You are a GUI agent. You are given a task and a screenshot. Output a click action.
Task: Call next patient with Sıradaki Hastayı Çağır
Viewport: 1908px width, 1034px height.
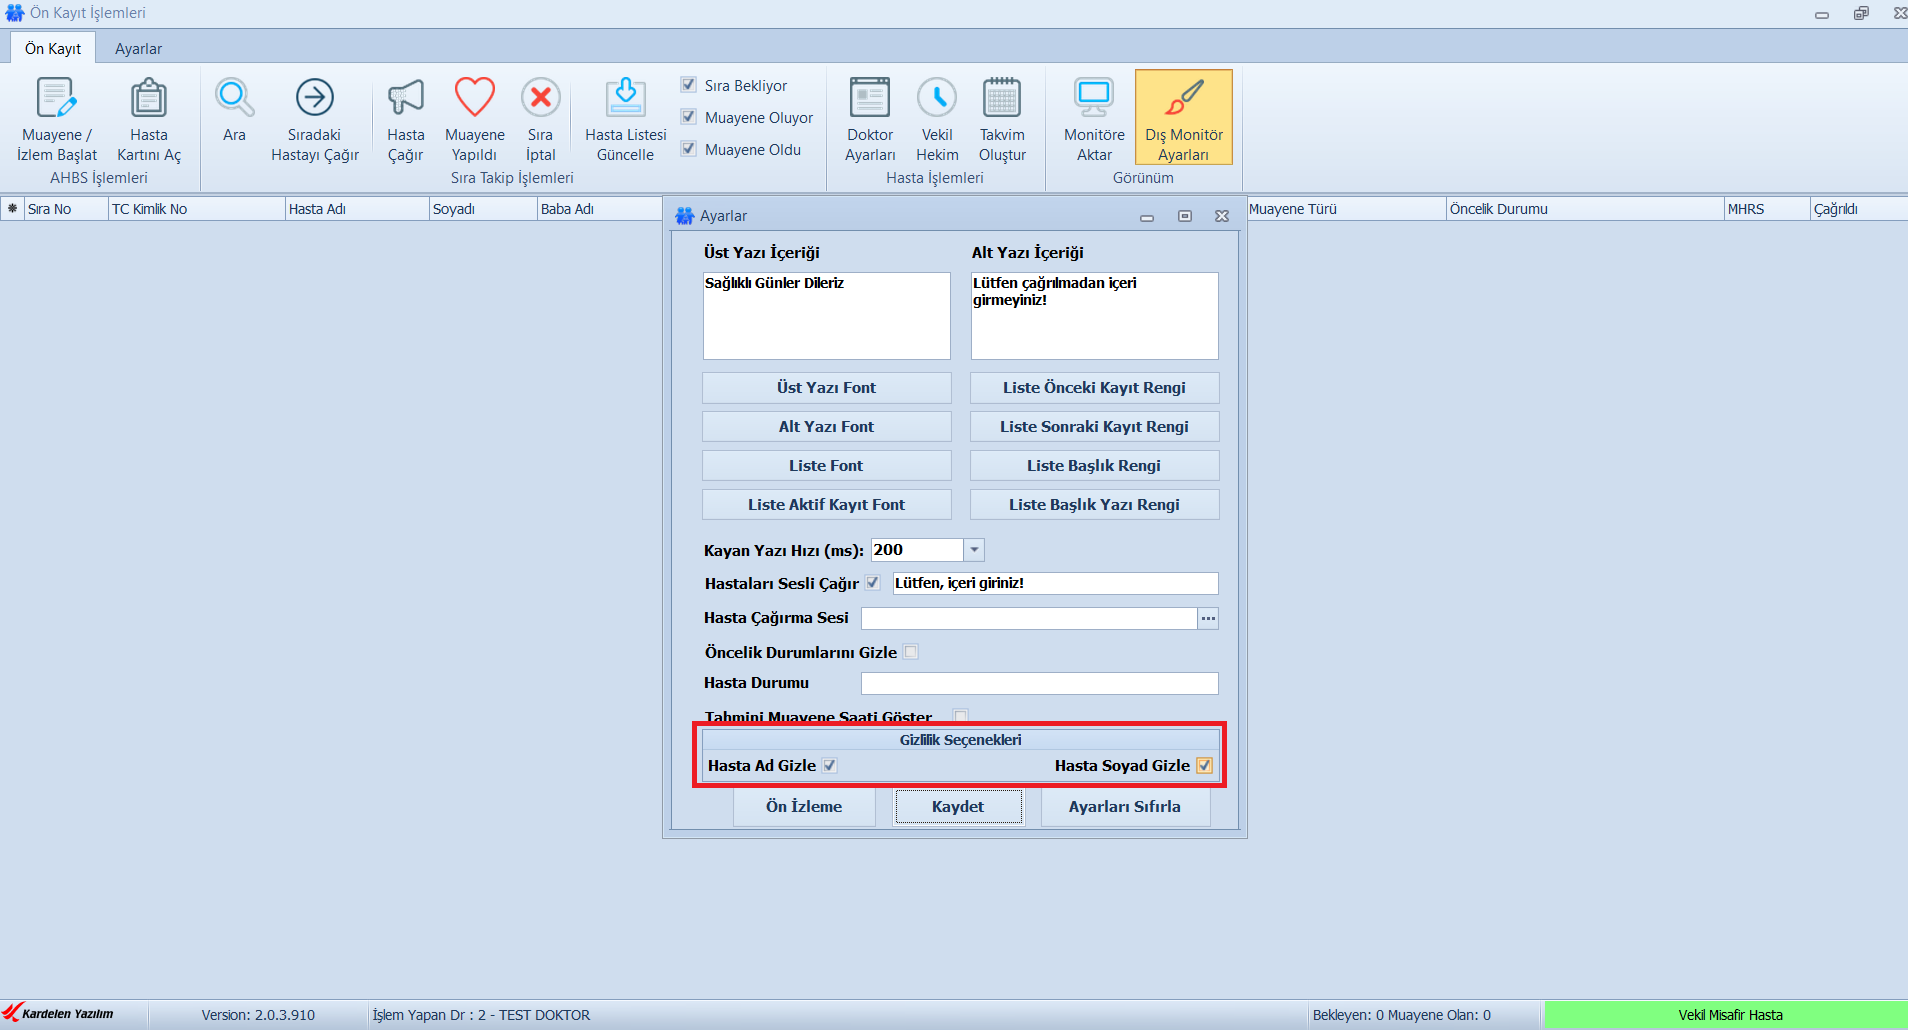[x=314, y=99]
